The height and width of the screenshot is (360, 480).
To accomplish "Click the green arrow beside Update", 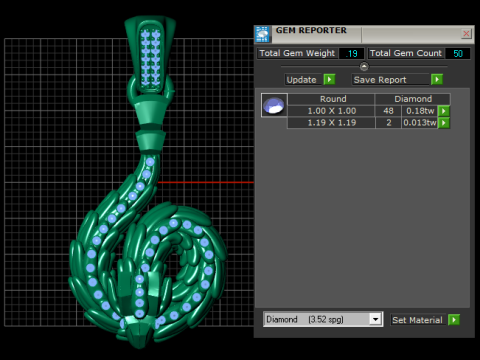I will tap(329, 80).
